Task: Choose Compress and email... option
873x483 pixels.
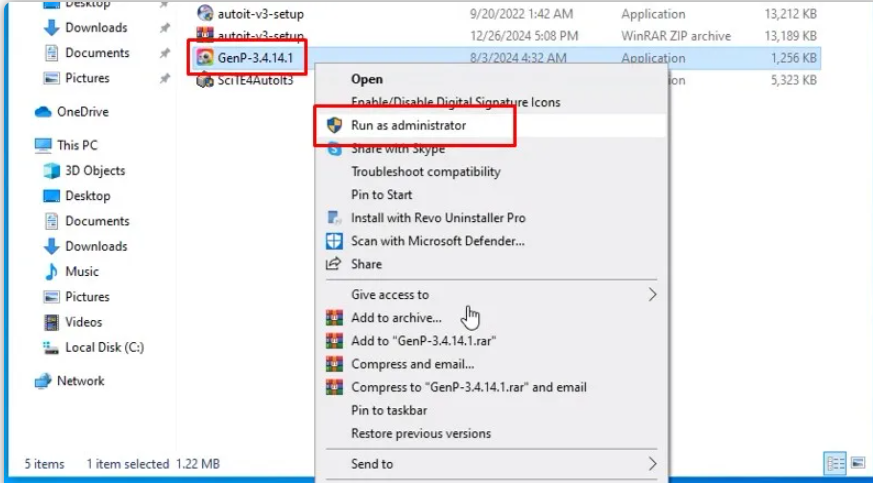Action: click(x=412, y=364)
